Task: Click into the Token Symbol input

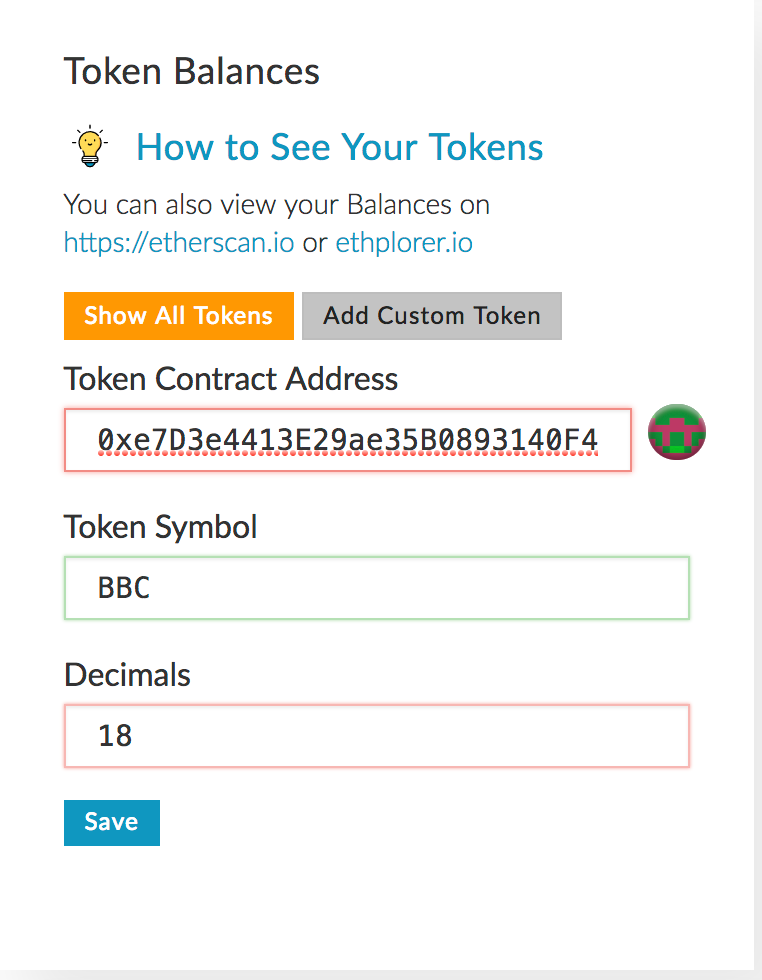Action: pos(377,587)
